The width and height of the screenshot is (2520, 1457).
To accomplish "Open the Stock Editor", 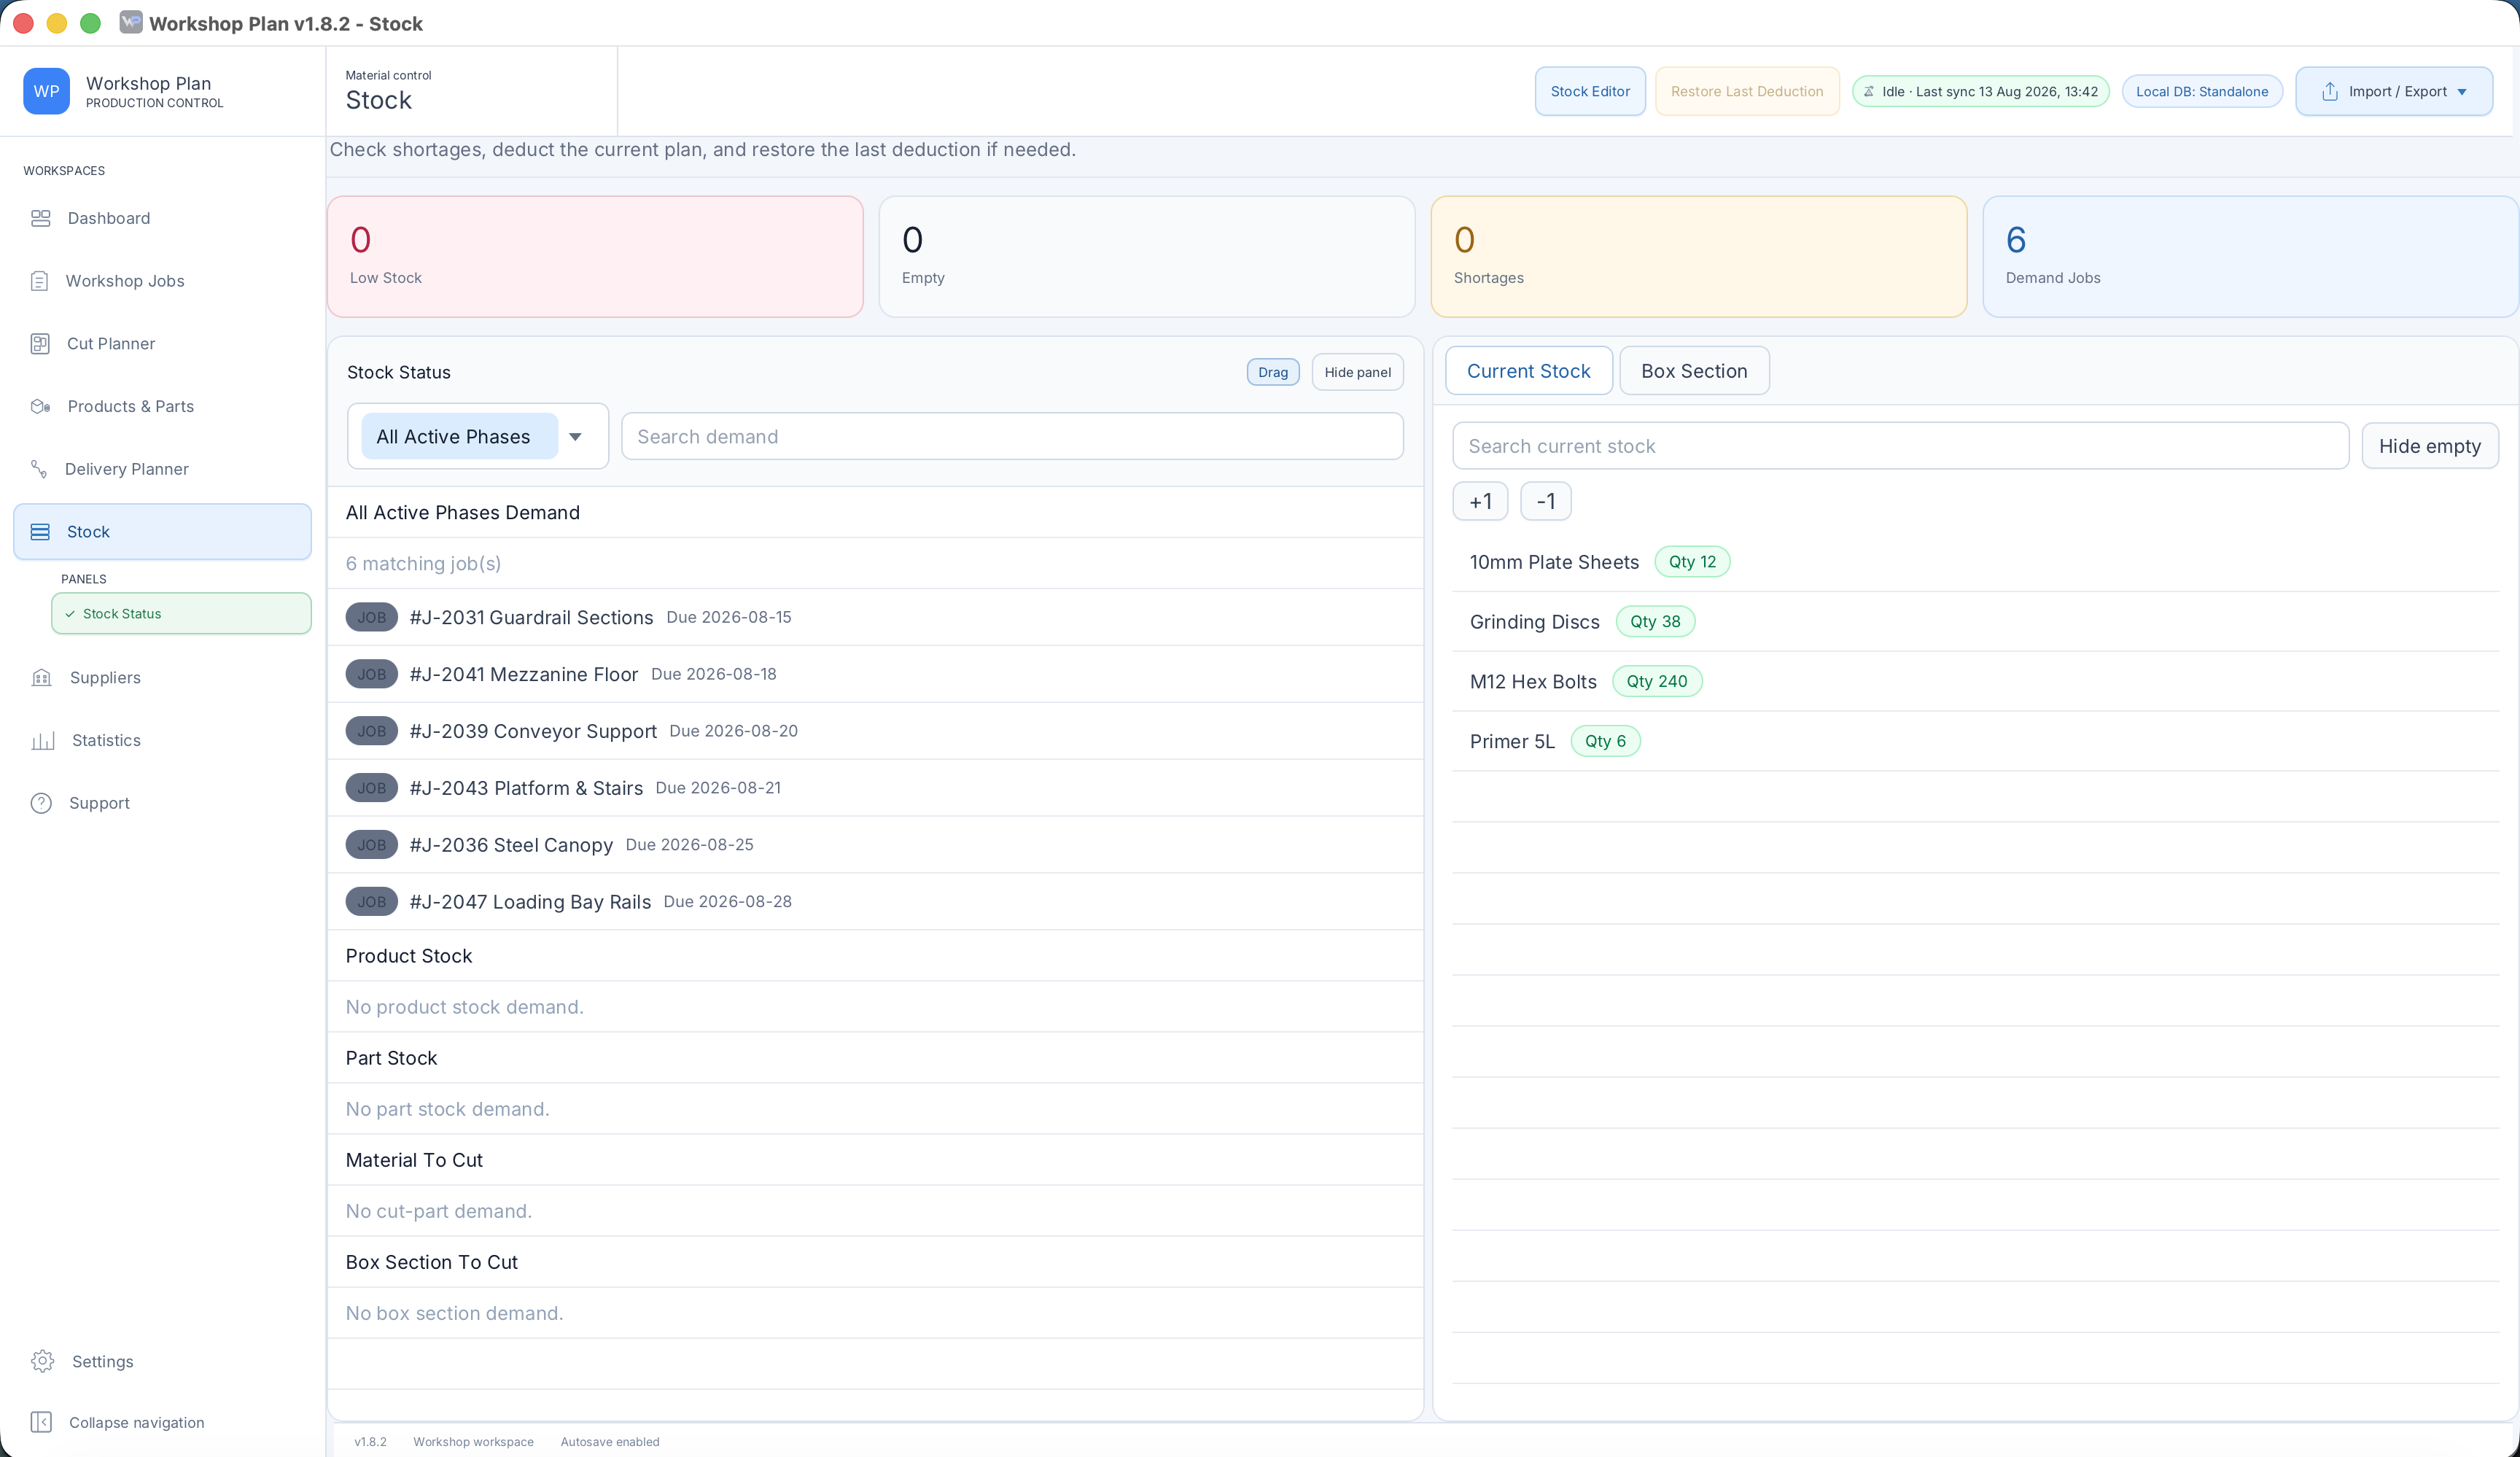I will pos(1590,91).
